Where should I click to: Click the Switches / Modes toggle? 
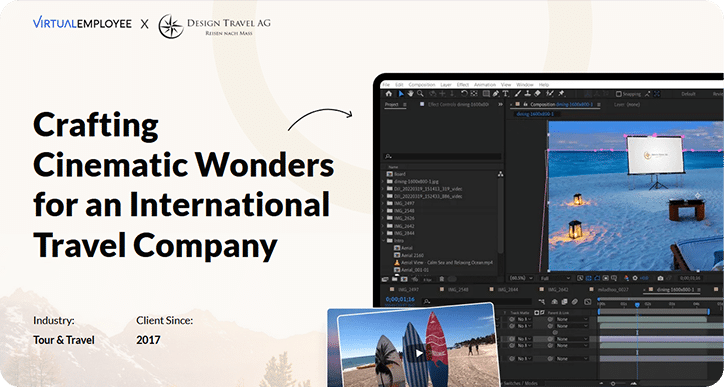(x=519, y=383)
